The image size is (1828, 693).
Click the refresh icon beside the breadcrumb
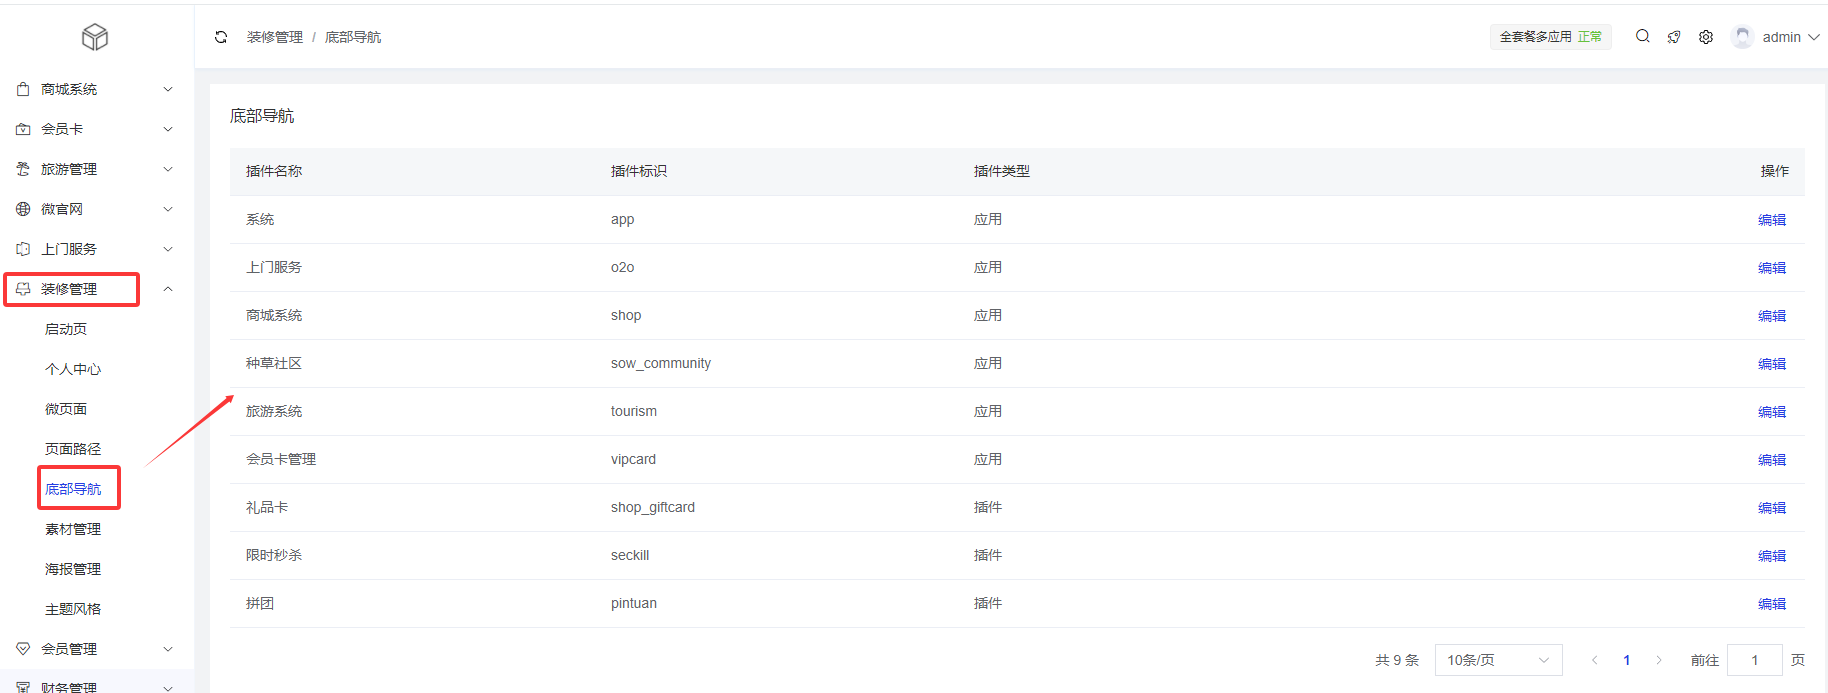221,37
